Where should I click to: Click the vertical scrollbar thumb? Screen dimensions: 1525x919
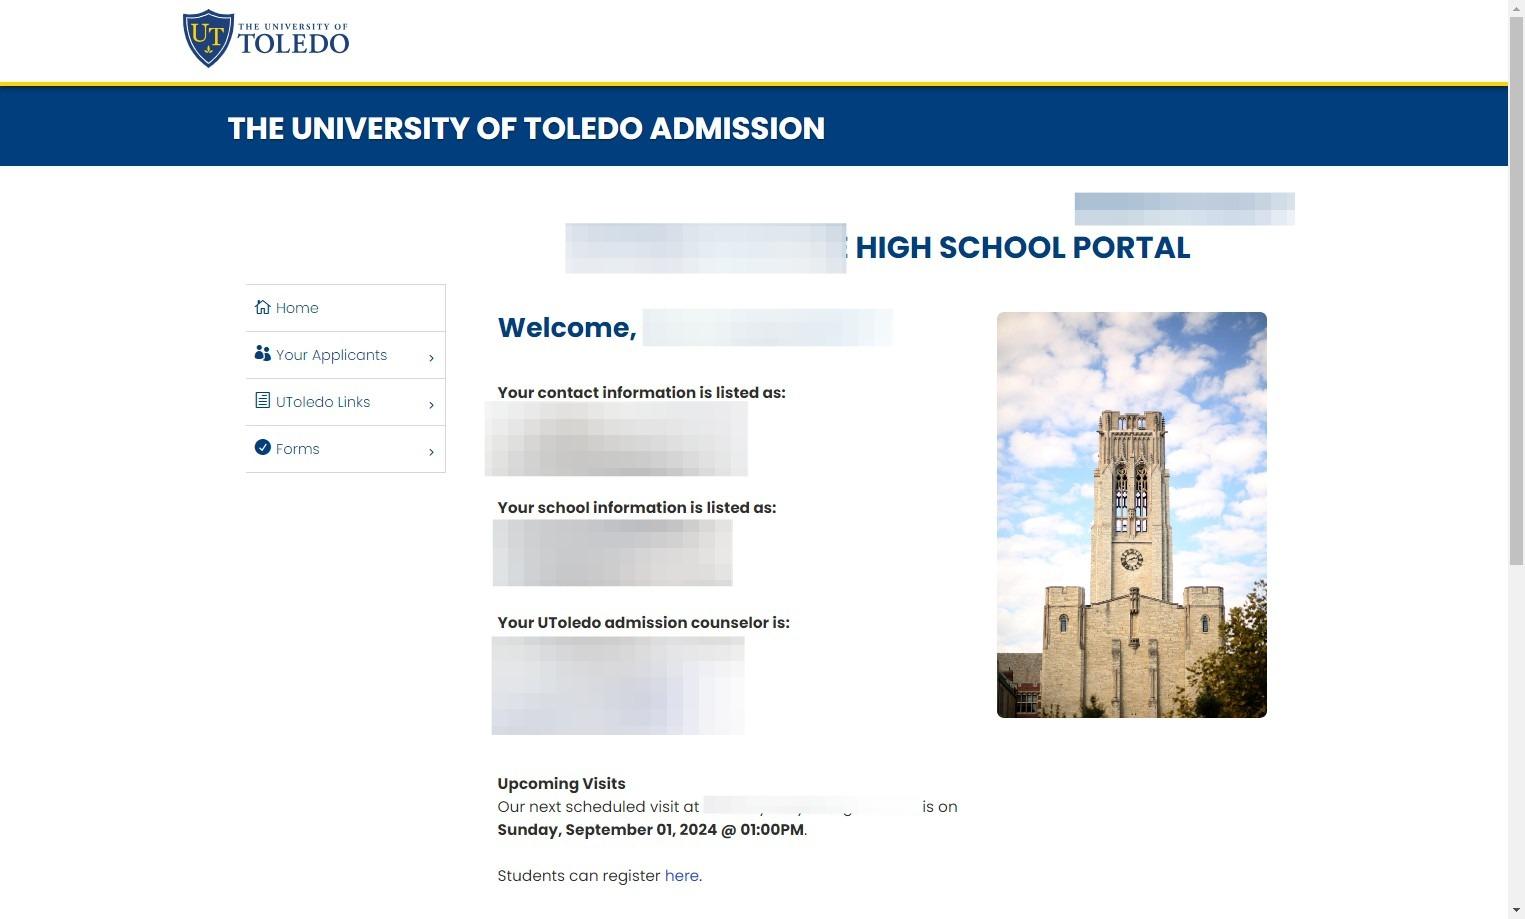click(x=1516, y=290)
